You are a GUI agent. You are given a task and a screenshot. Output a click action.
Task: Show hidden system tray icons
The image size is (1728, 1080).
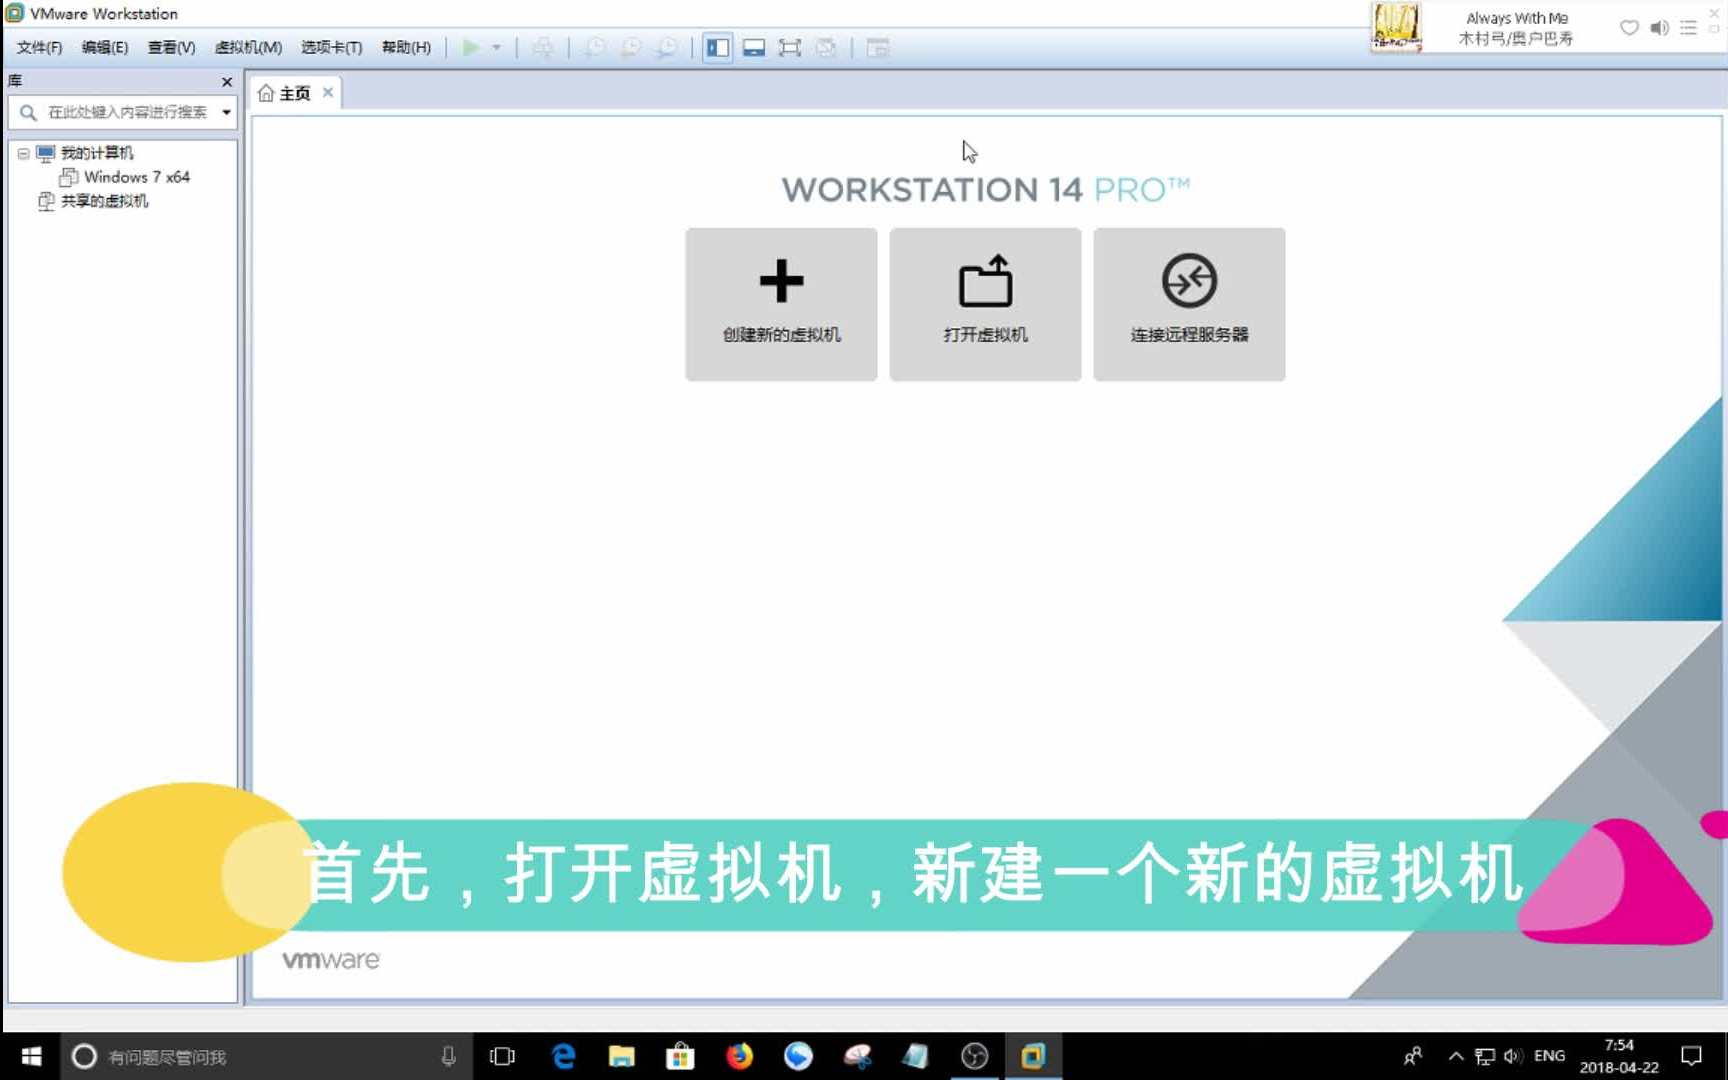tap(1456, 1056)
